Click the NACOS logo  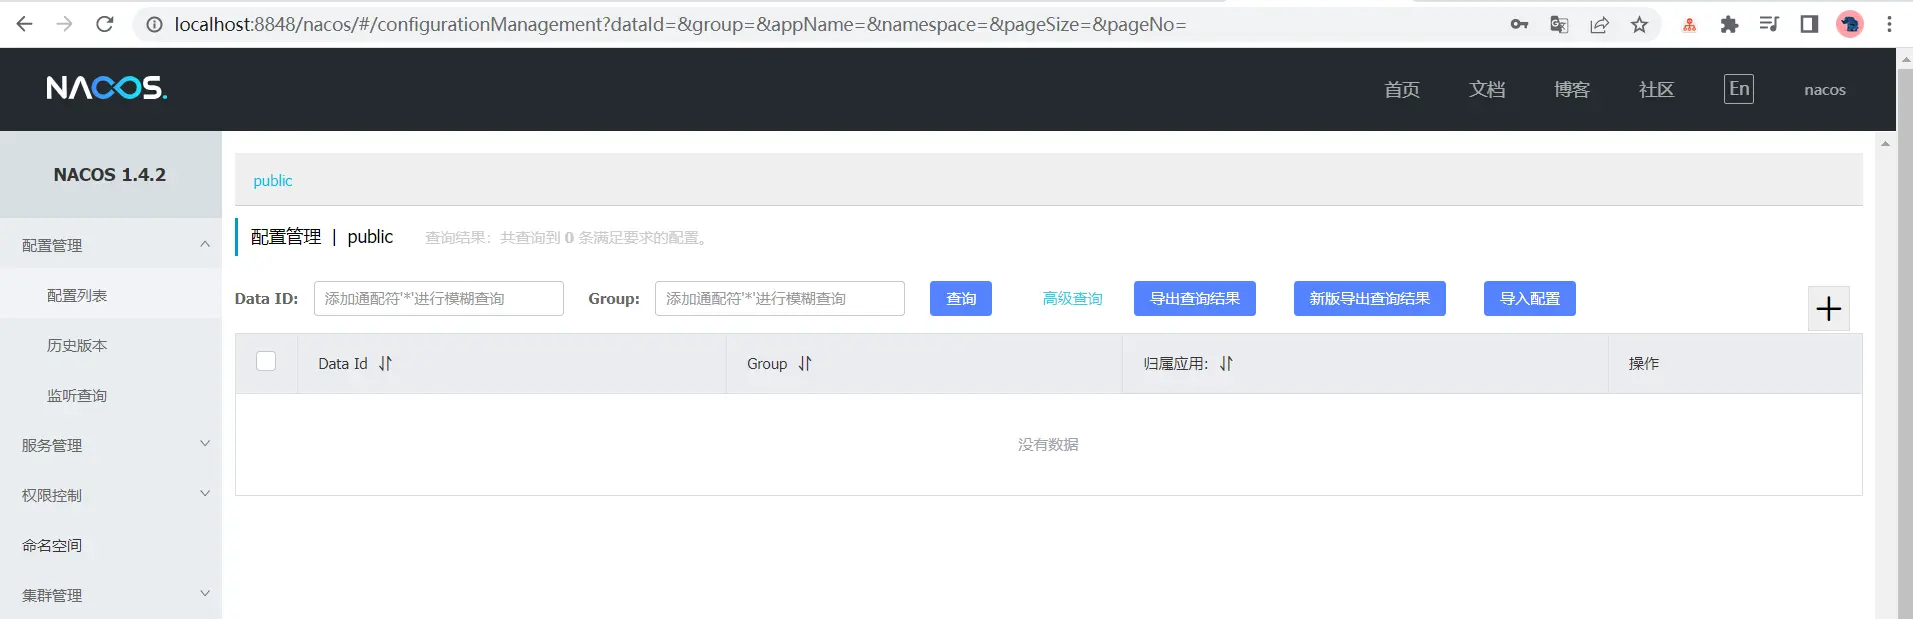coord(107,88)
